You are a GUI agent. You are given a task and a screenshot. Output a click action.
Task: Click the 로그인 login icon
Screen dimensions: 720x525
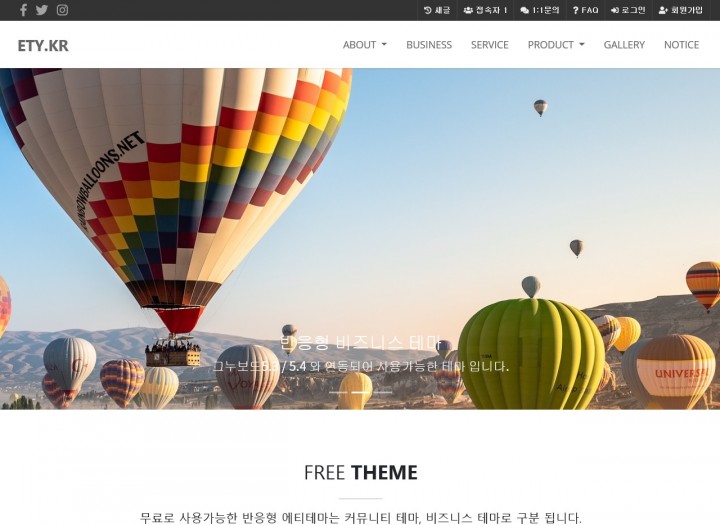pyautogui.click(x=615, y=10)
